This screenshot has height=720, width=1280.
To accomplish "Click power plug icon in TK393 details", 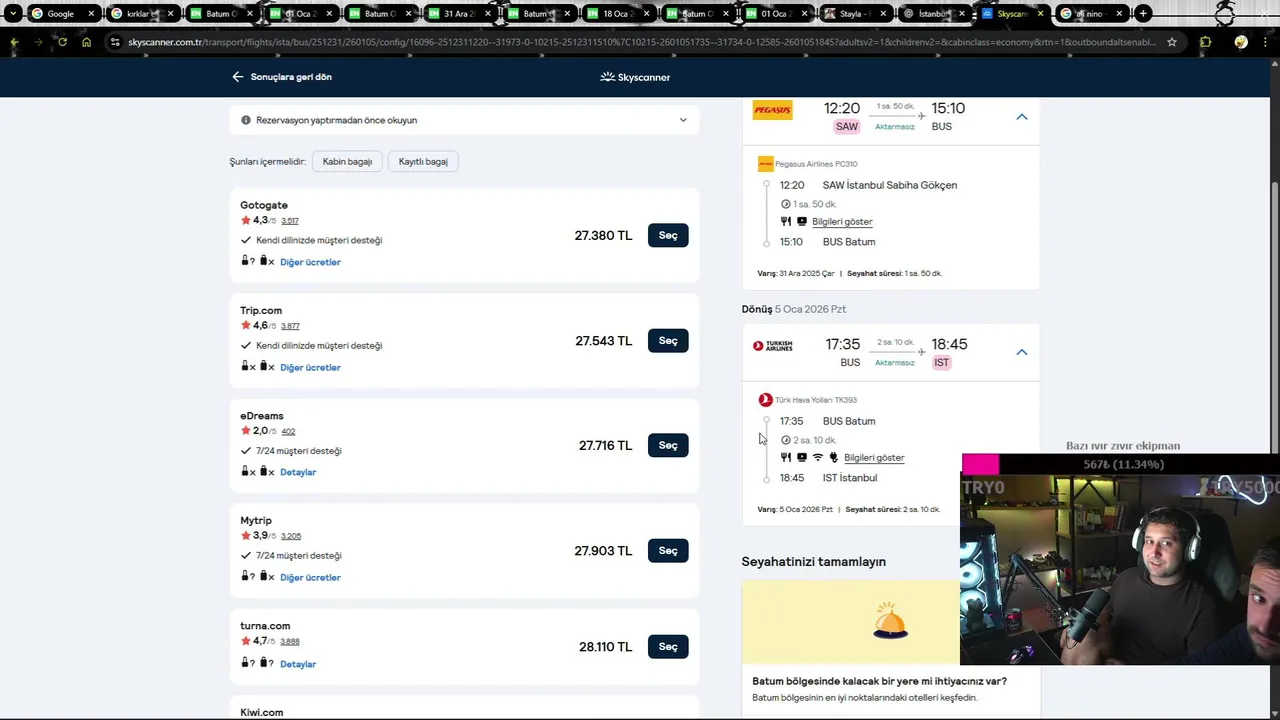I will [832, 458].
